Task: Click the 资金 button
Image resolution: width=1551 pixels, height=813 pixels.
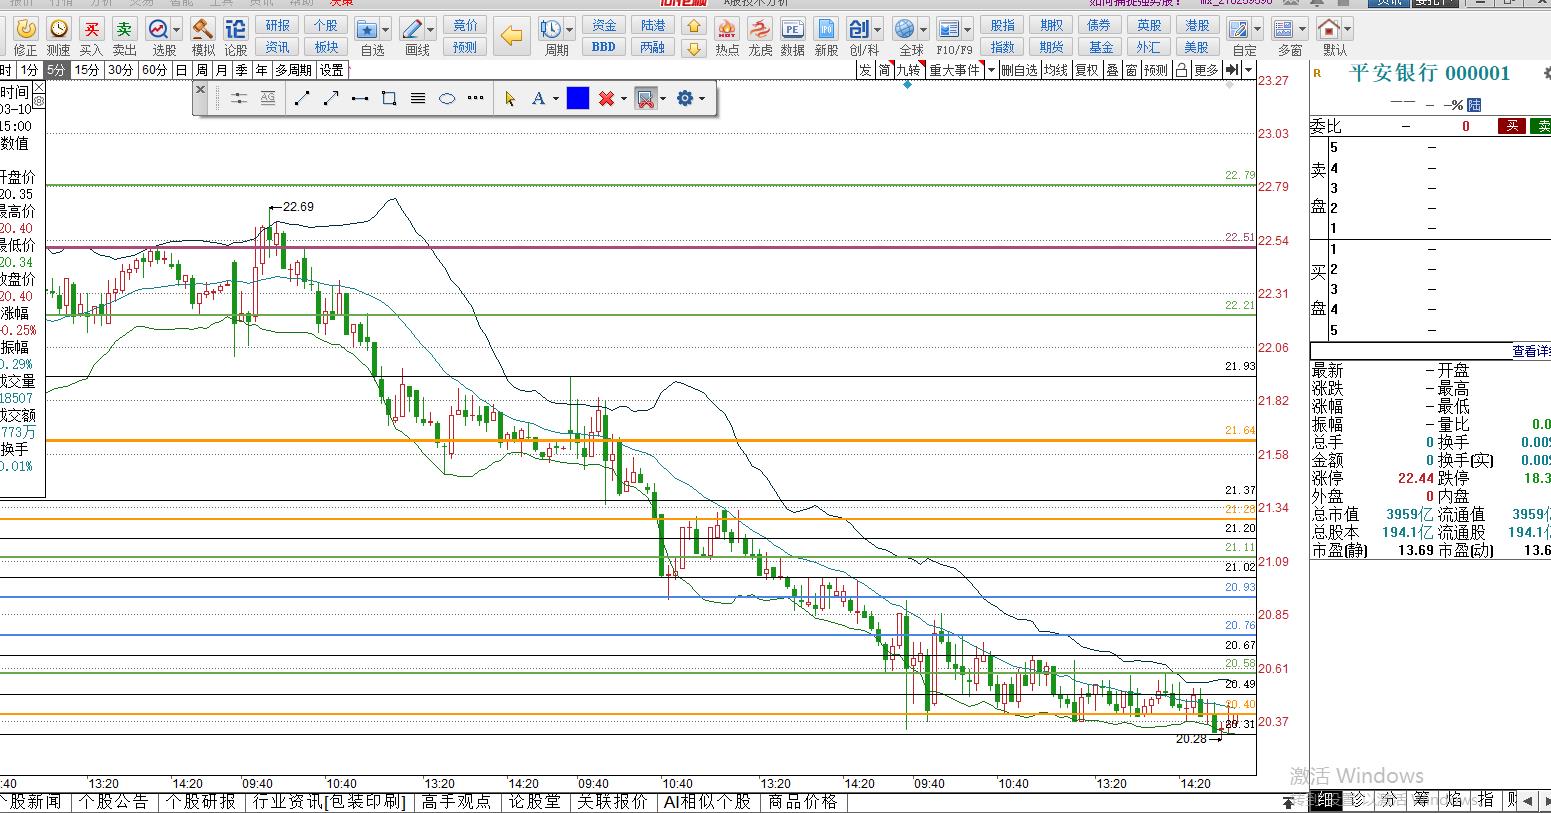Action: pyautogui.click(x=604, y=25)
